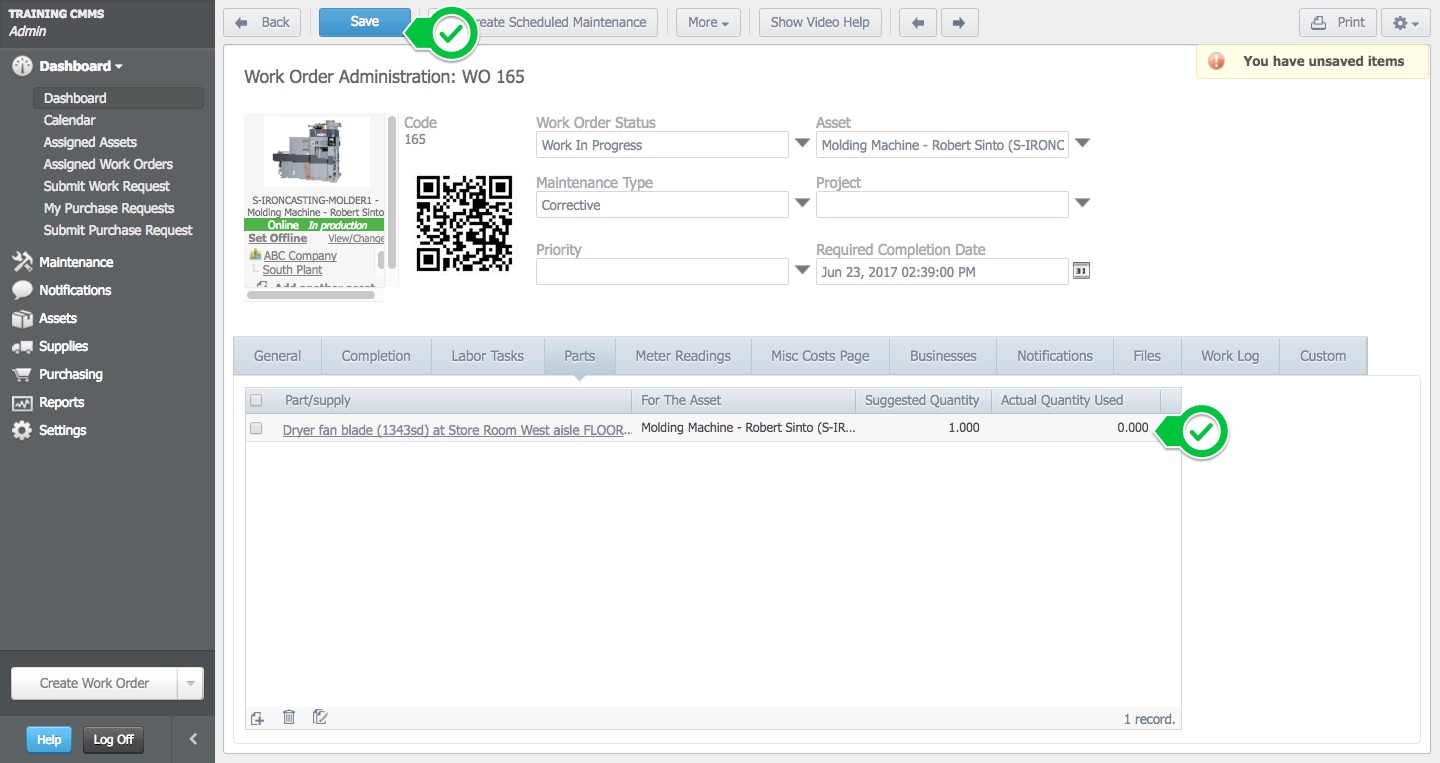1440x763 pixels.
Task: Click the asset panel horizontal scrollbar
Action: click(x=311, y=295)
